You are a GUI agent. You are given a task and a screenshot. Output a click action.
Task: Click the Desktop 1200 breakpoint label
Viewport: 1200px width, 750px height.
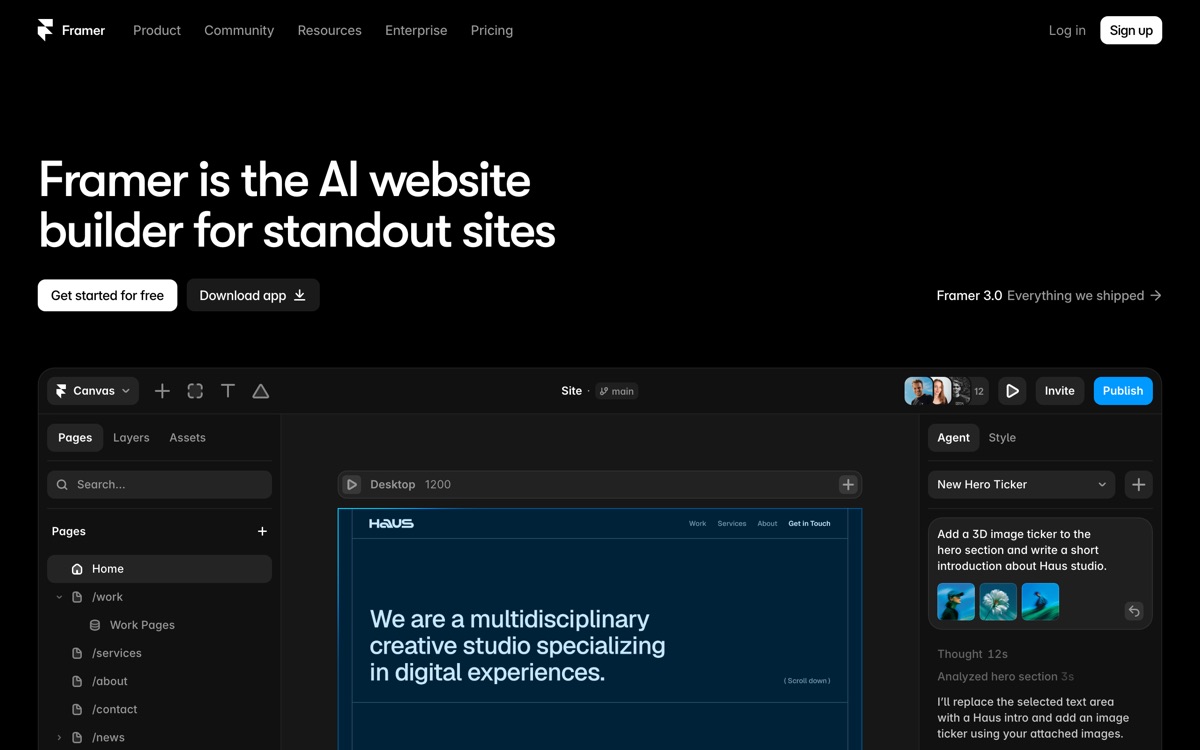(x=410, y=484)
